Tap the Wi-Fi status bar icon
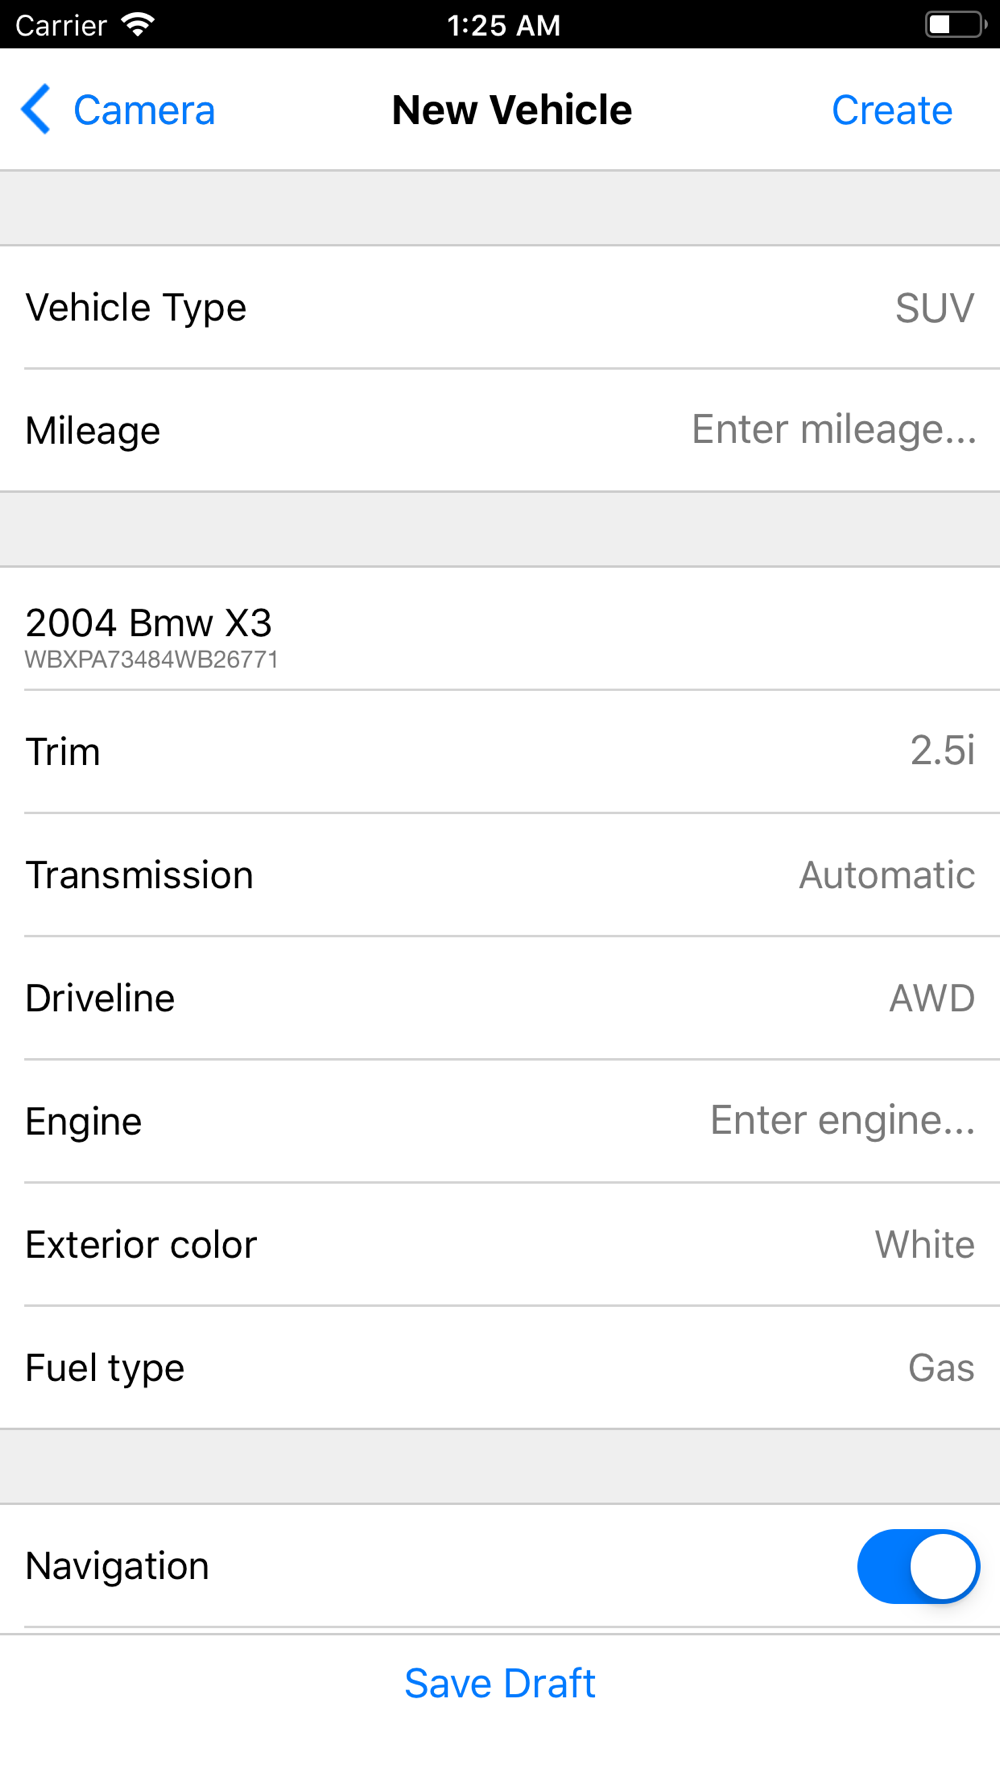The image size is (1000, 1778). (x=137, y=24)
